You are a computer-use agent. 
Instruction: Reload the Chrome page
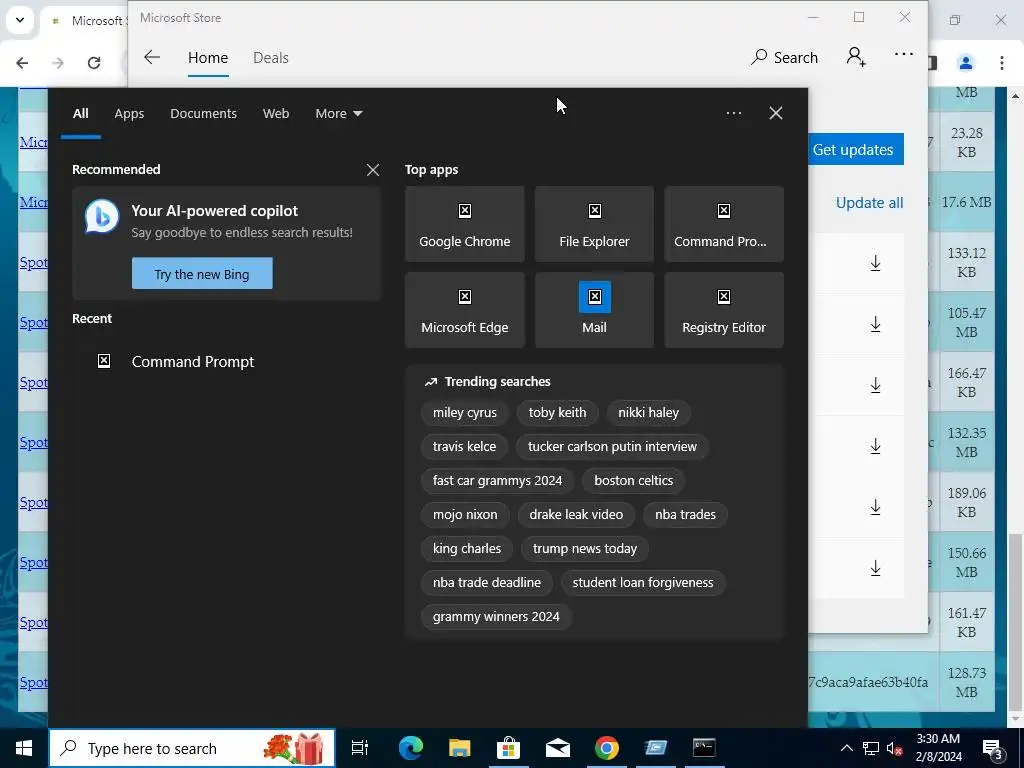click(x=94, y=63)
